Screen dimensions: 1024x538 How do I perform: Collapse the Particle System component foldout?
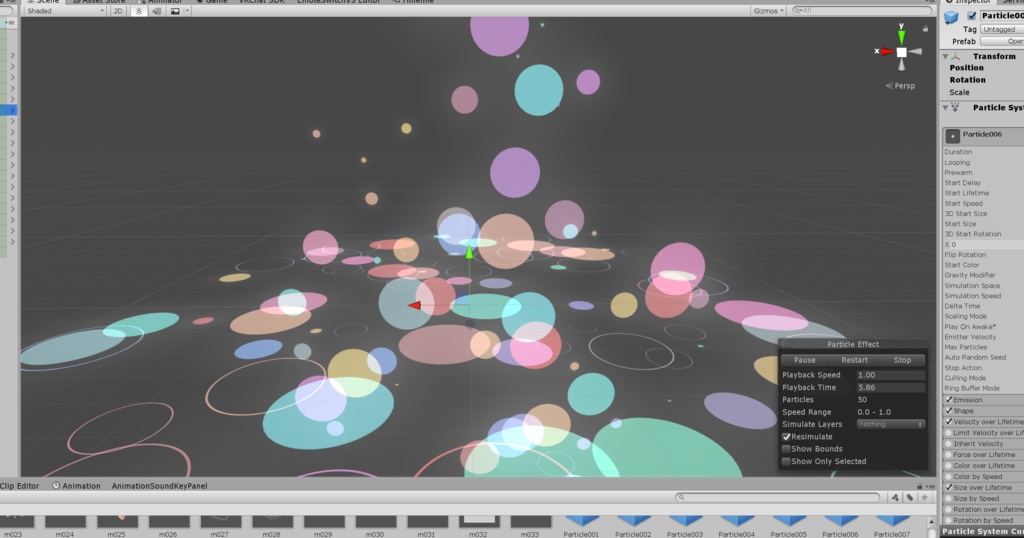pyautogui.click(x=945, y=108)
